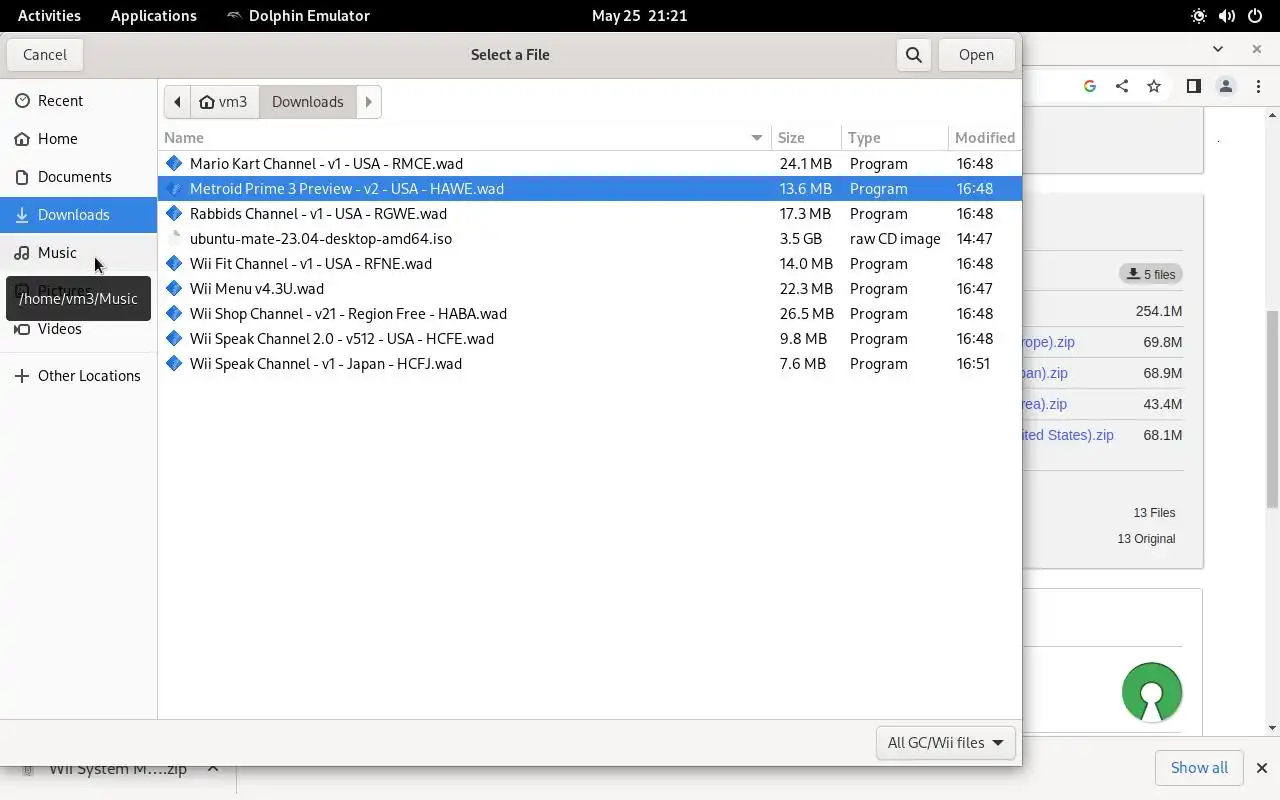Click the share icon in the browser toolbar

tap(1122, 86)
